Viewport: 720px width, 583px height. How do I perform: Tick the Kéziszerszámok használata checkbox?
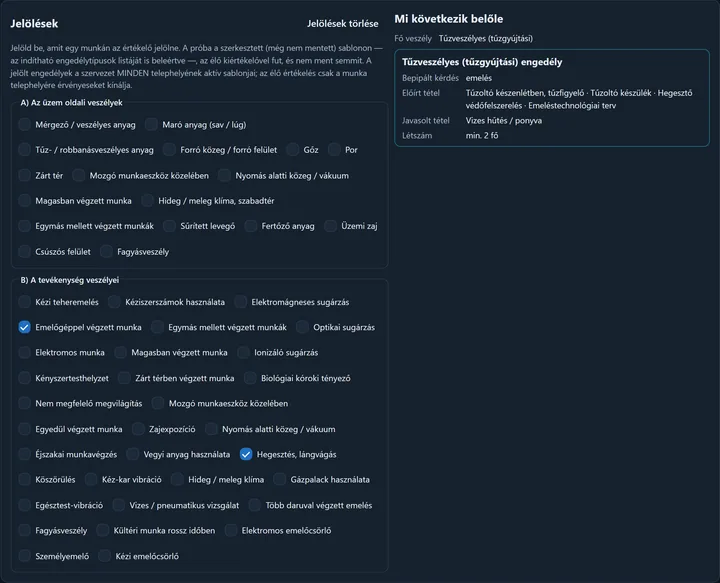coord(114,302)
